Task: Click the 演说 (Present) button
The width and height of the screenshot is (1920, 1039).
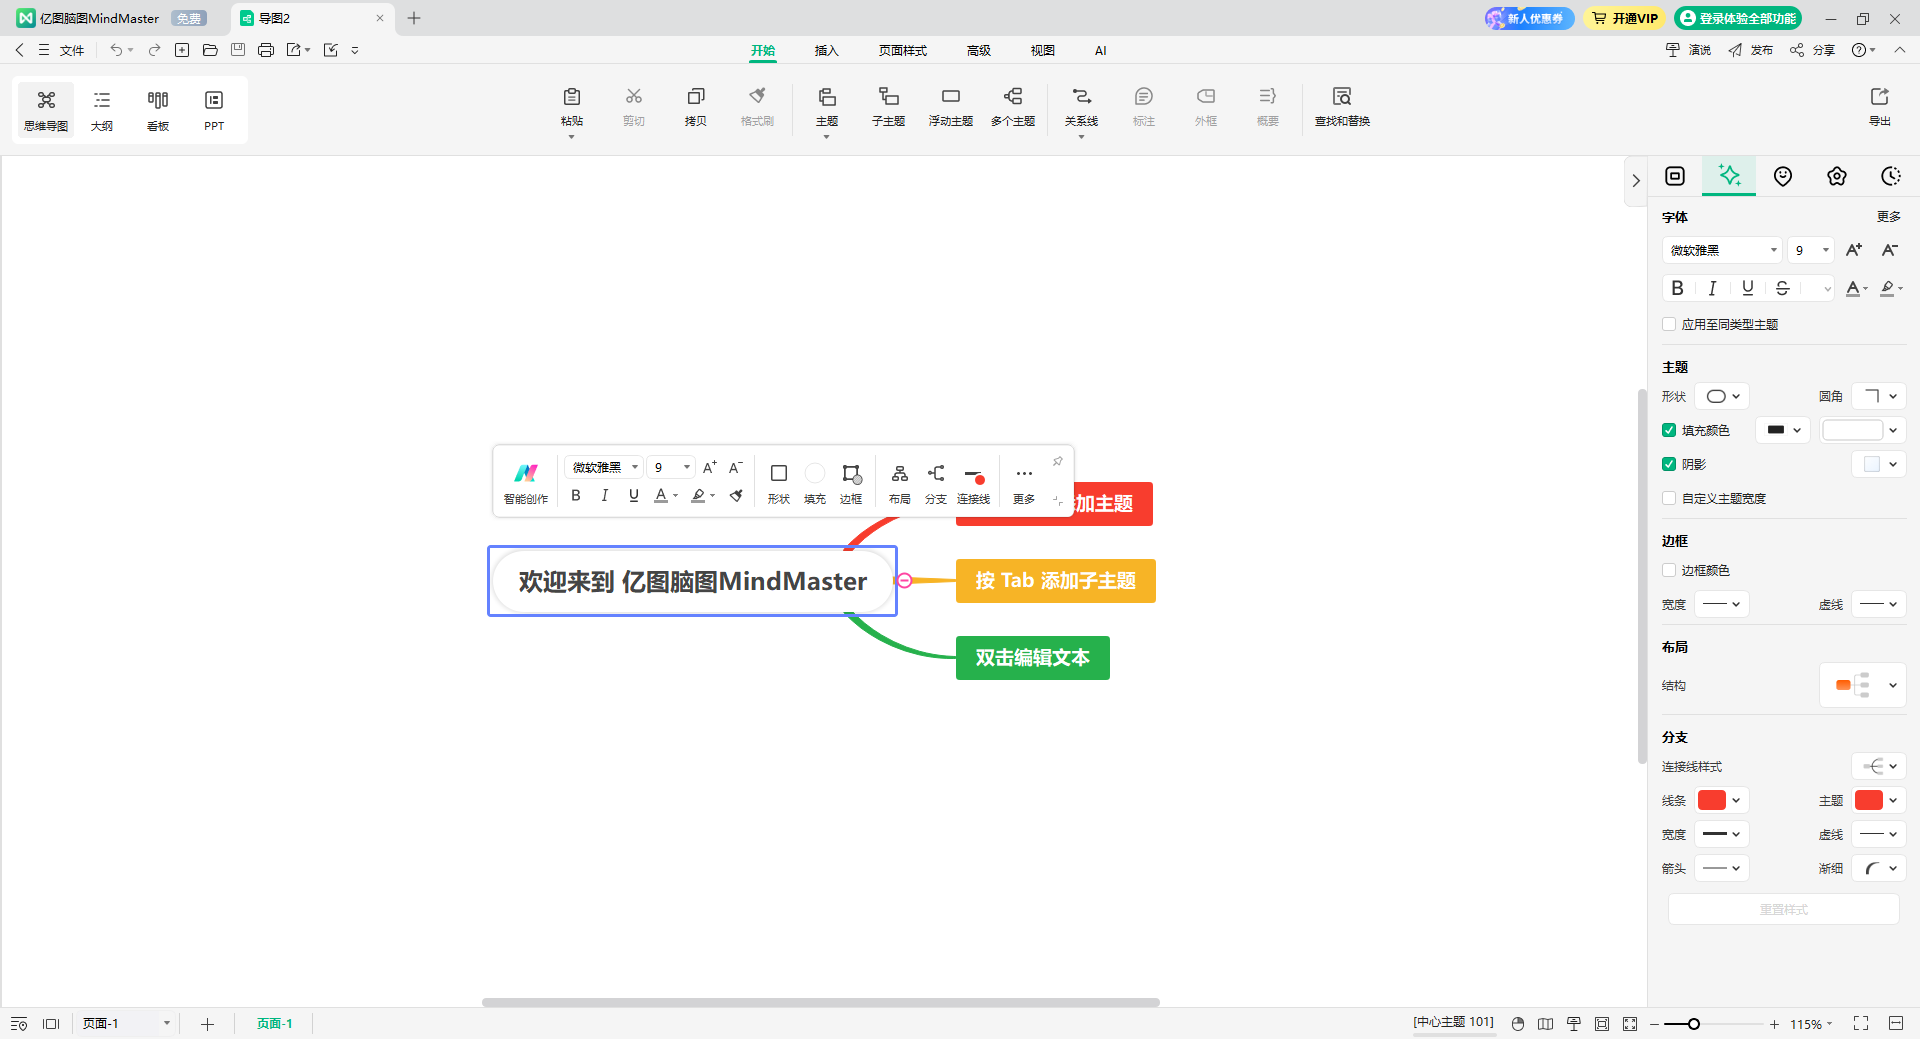Action: pos(1689,50)
